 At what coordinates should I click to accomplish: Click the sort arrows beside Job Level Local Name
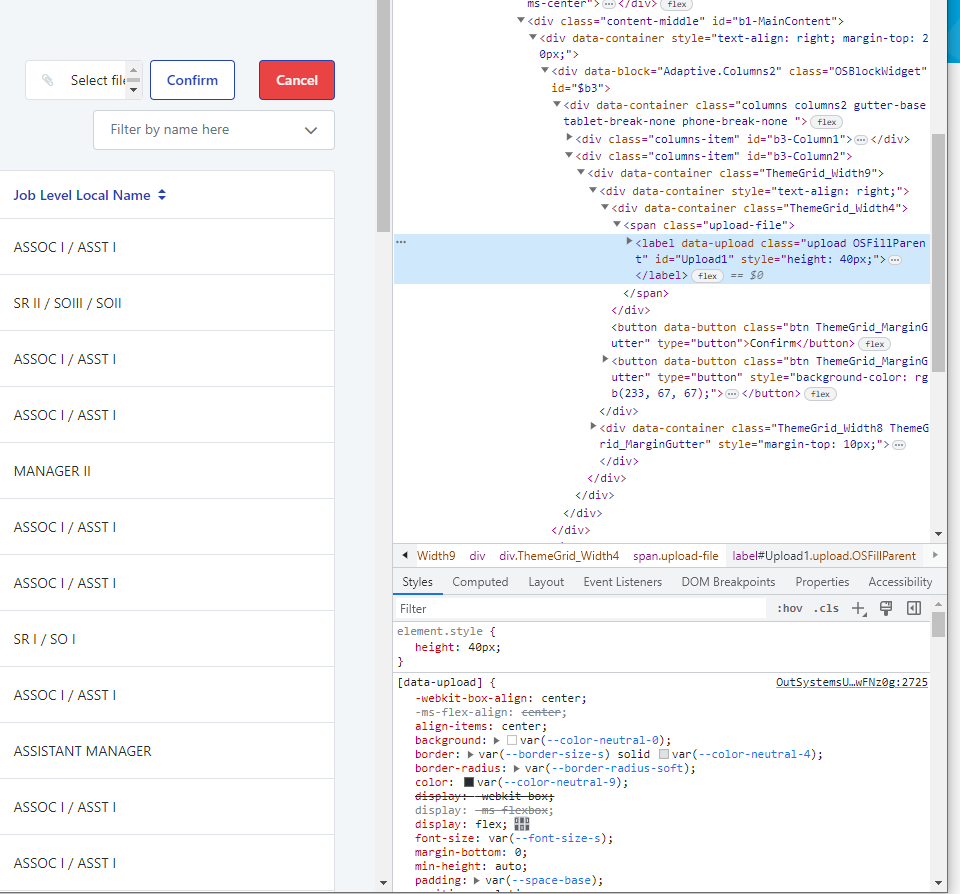click(162, 195)
